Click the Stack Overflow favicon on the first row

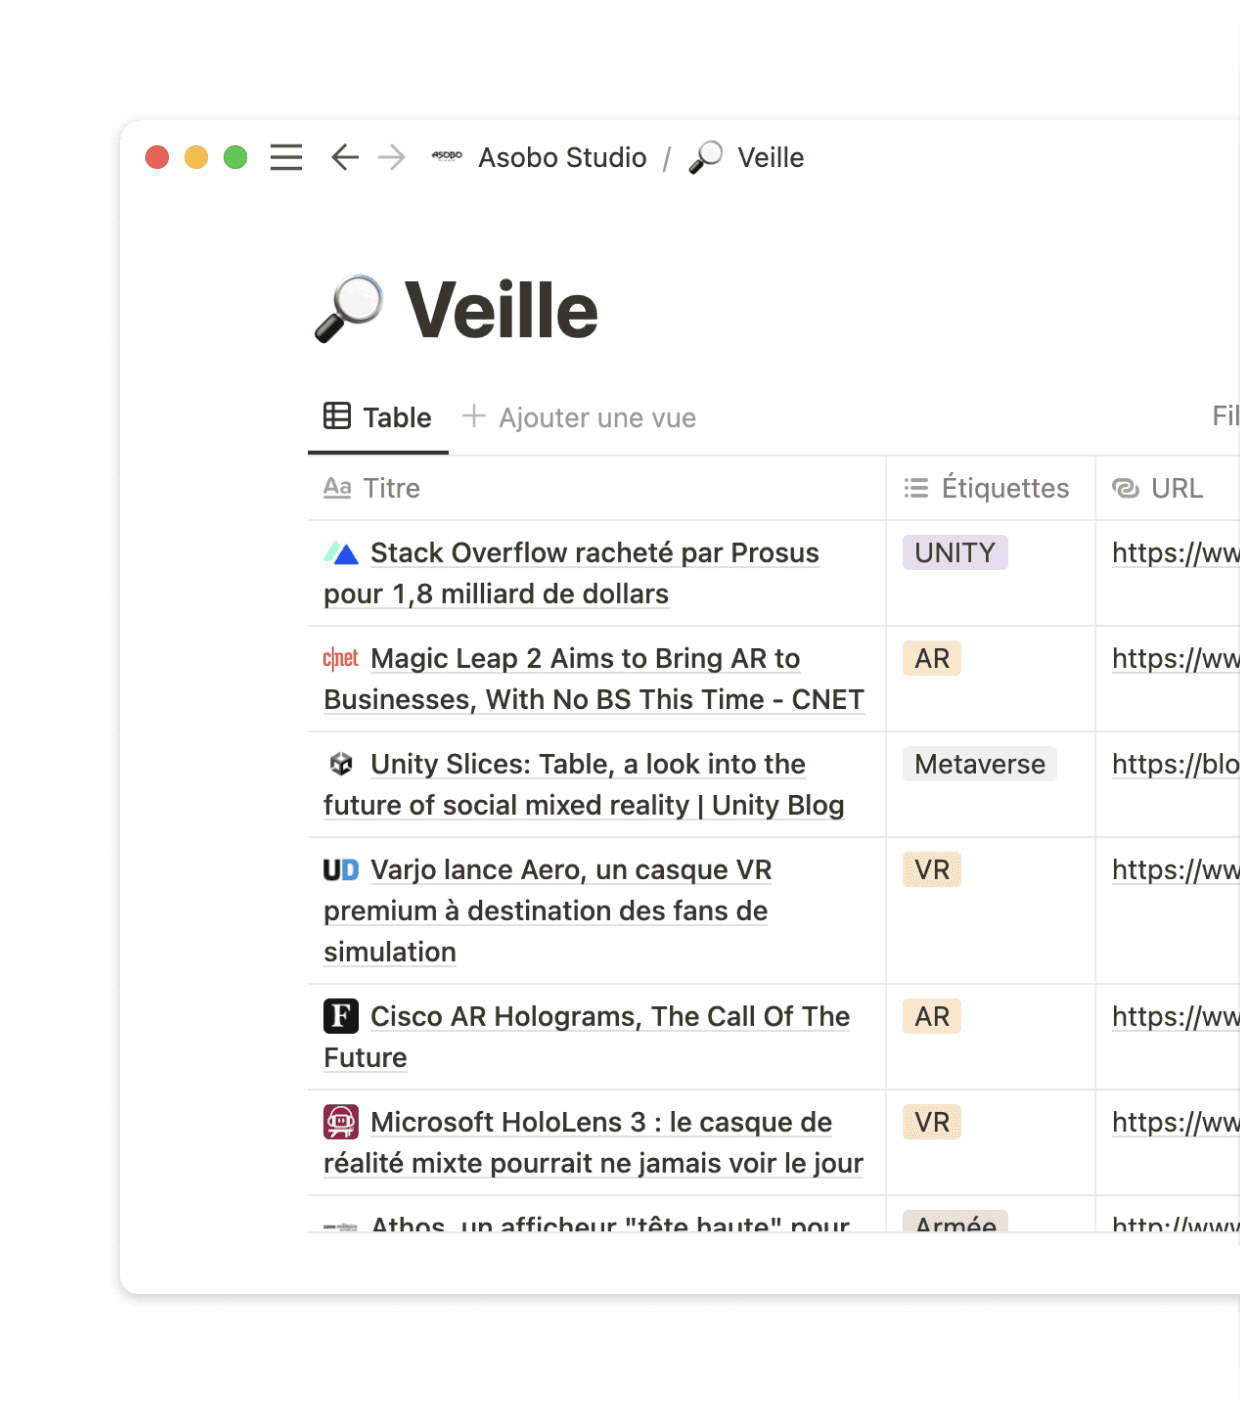(x=339, y=551)
